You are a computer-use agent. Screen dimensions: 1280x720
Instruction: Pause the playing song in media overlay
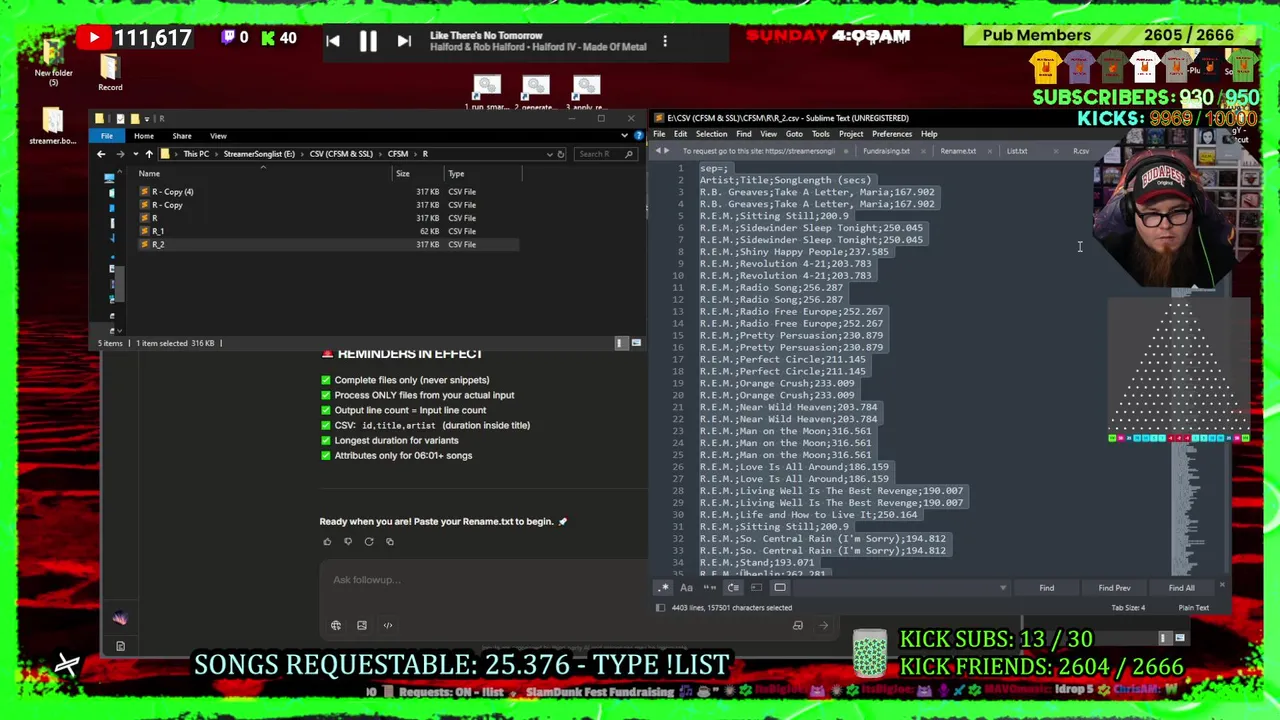coord(368,41)
